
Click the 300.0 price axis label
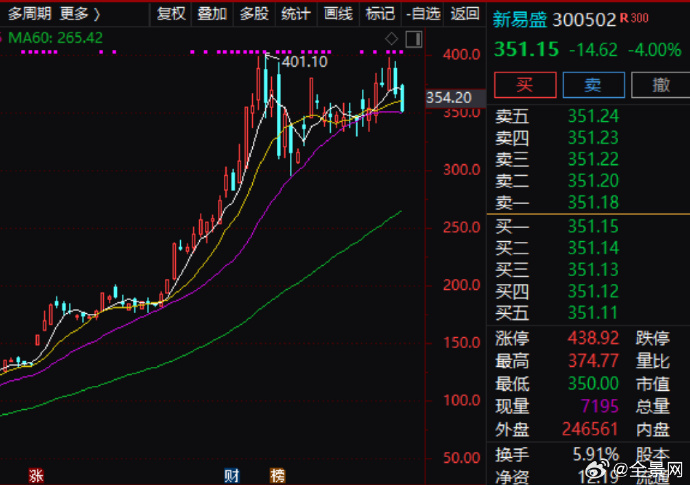[x=462, y=170]
